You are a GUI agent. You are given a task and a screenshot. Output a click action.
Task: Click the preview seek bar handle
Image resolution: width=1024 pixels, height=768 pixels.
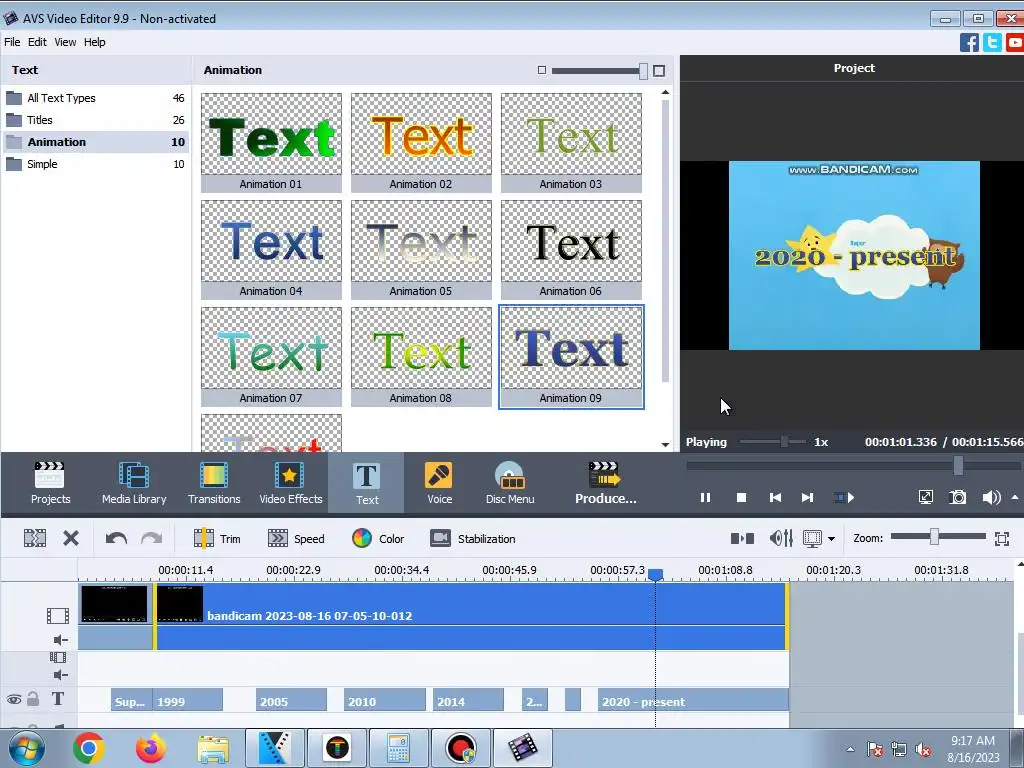(x=958, y=466)
